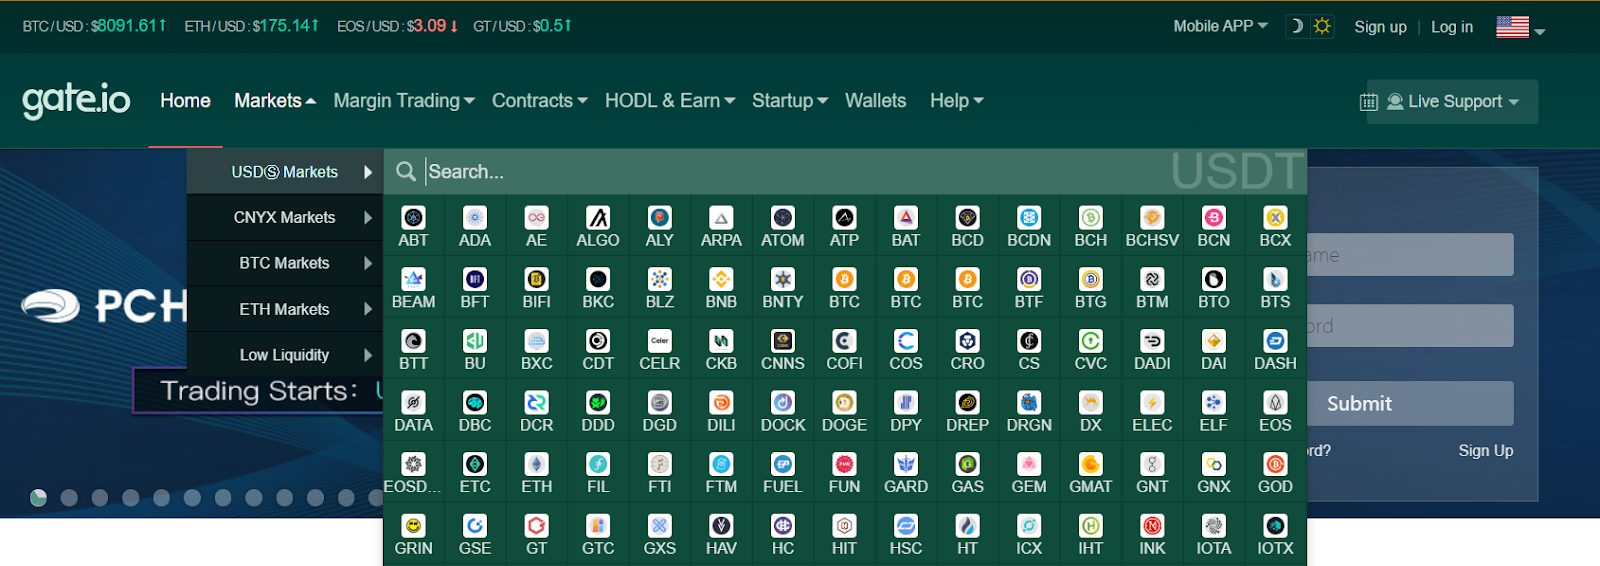
Task: Click the Log in link
Action: [x=1451, y=27]
